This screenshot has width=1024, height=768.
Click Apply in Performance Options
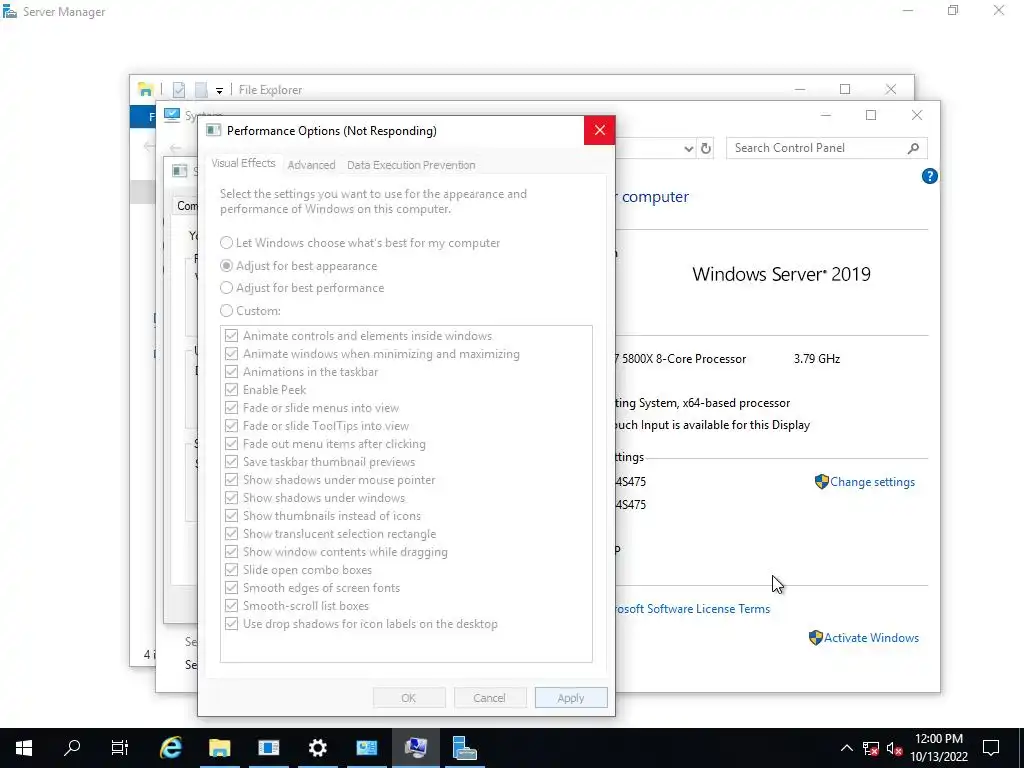pos(571,698)
